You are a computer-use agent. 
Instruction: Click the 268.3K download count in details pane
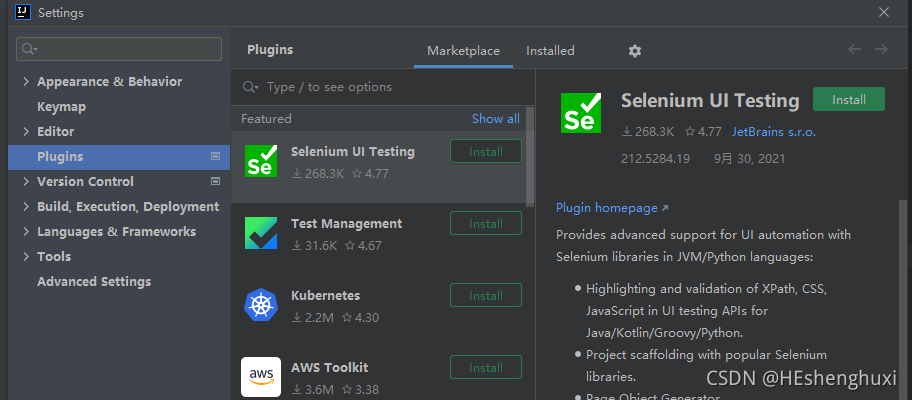point(648,132)
